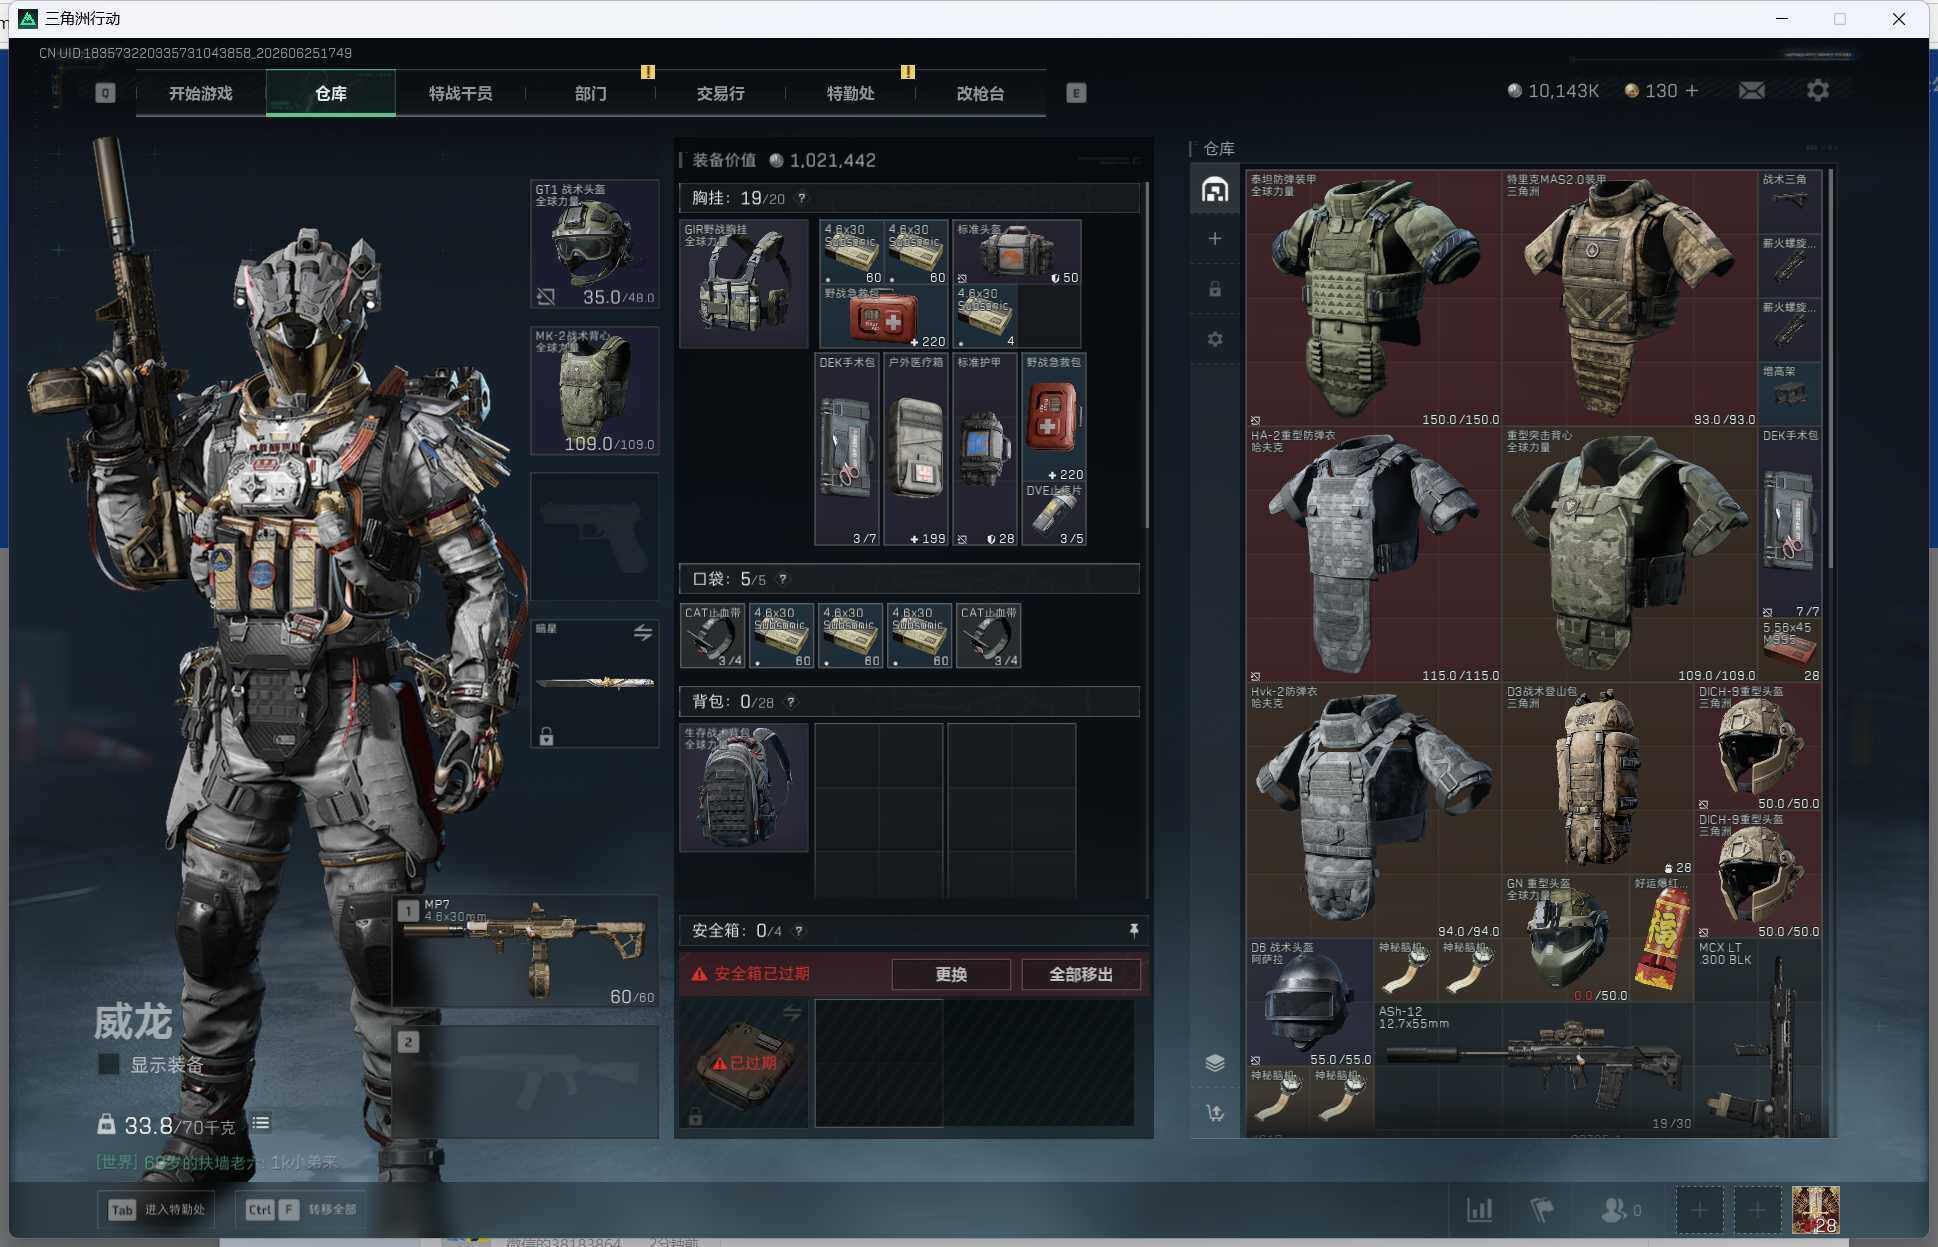Add currency with the plus beside 130
The height and width of the screenshot is (1247, 1938).
coord(1692,91)
